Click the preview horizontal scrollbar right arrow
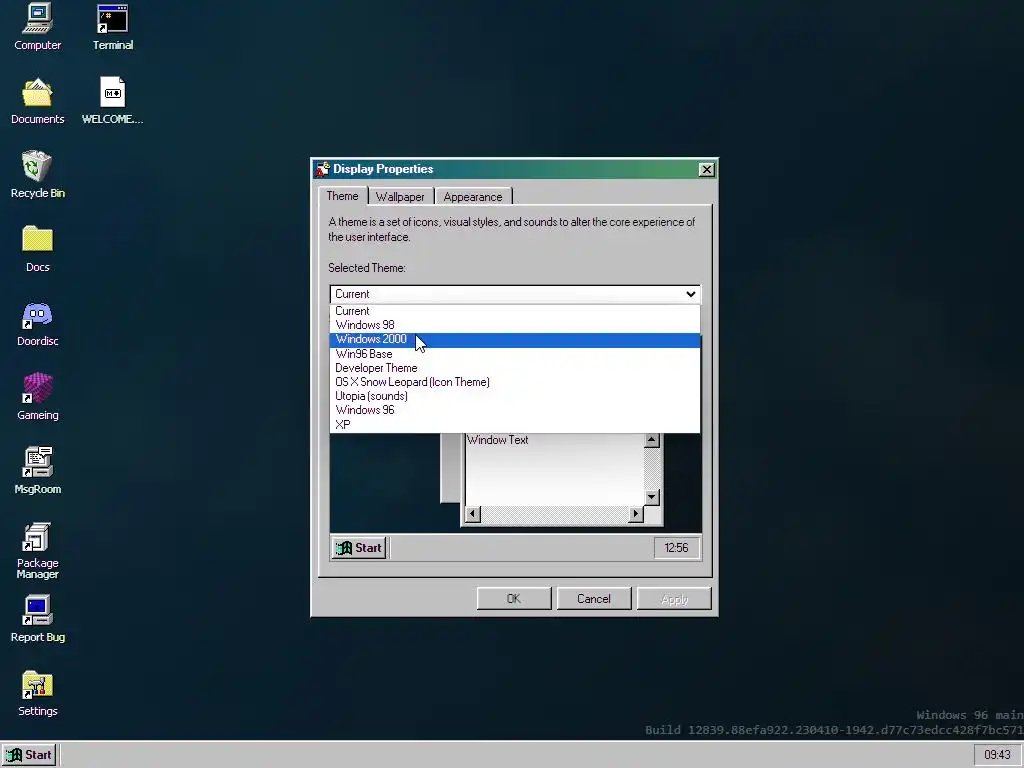1024x768 pixels. click(635, 515)
